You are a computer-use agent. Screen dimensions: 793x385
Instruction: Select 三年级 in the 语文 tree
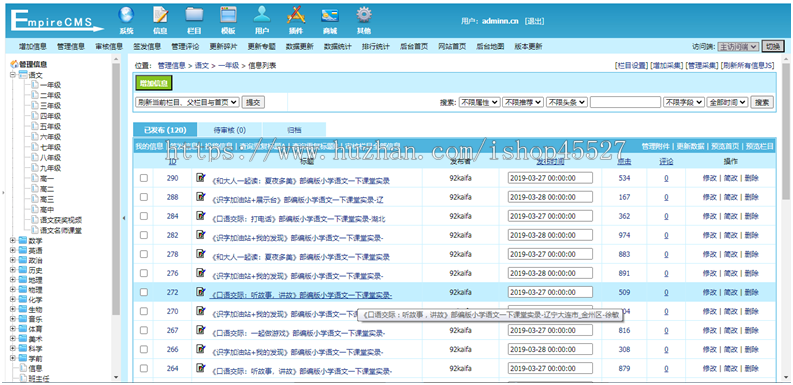pos(51,106)
